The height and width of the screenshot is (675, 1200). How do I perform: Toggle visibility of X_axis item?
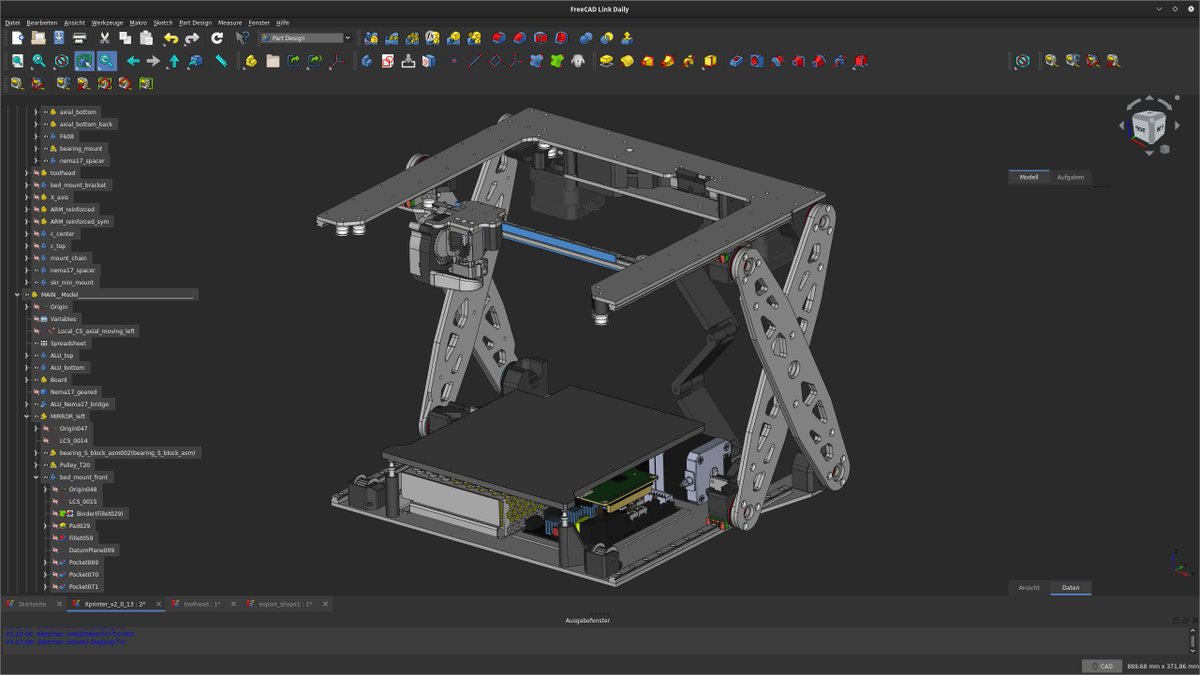point(36,197)
